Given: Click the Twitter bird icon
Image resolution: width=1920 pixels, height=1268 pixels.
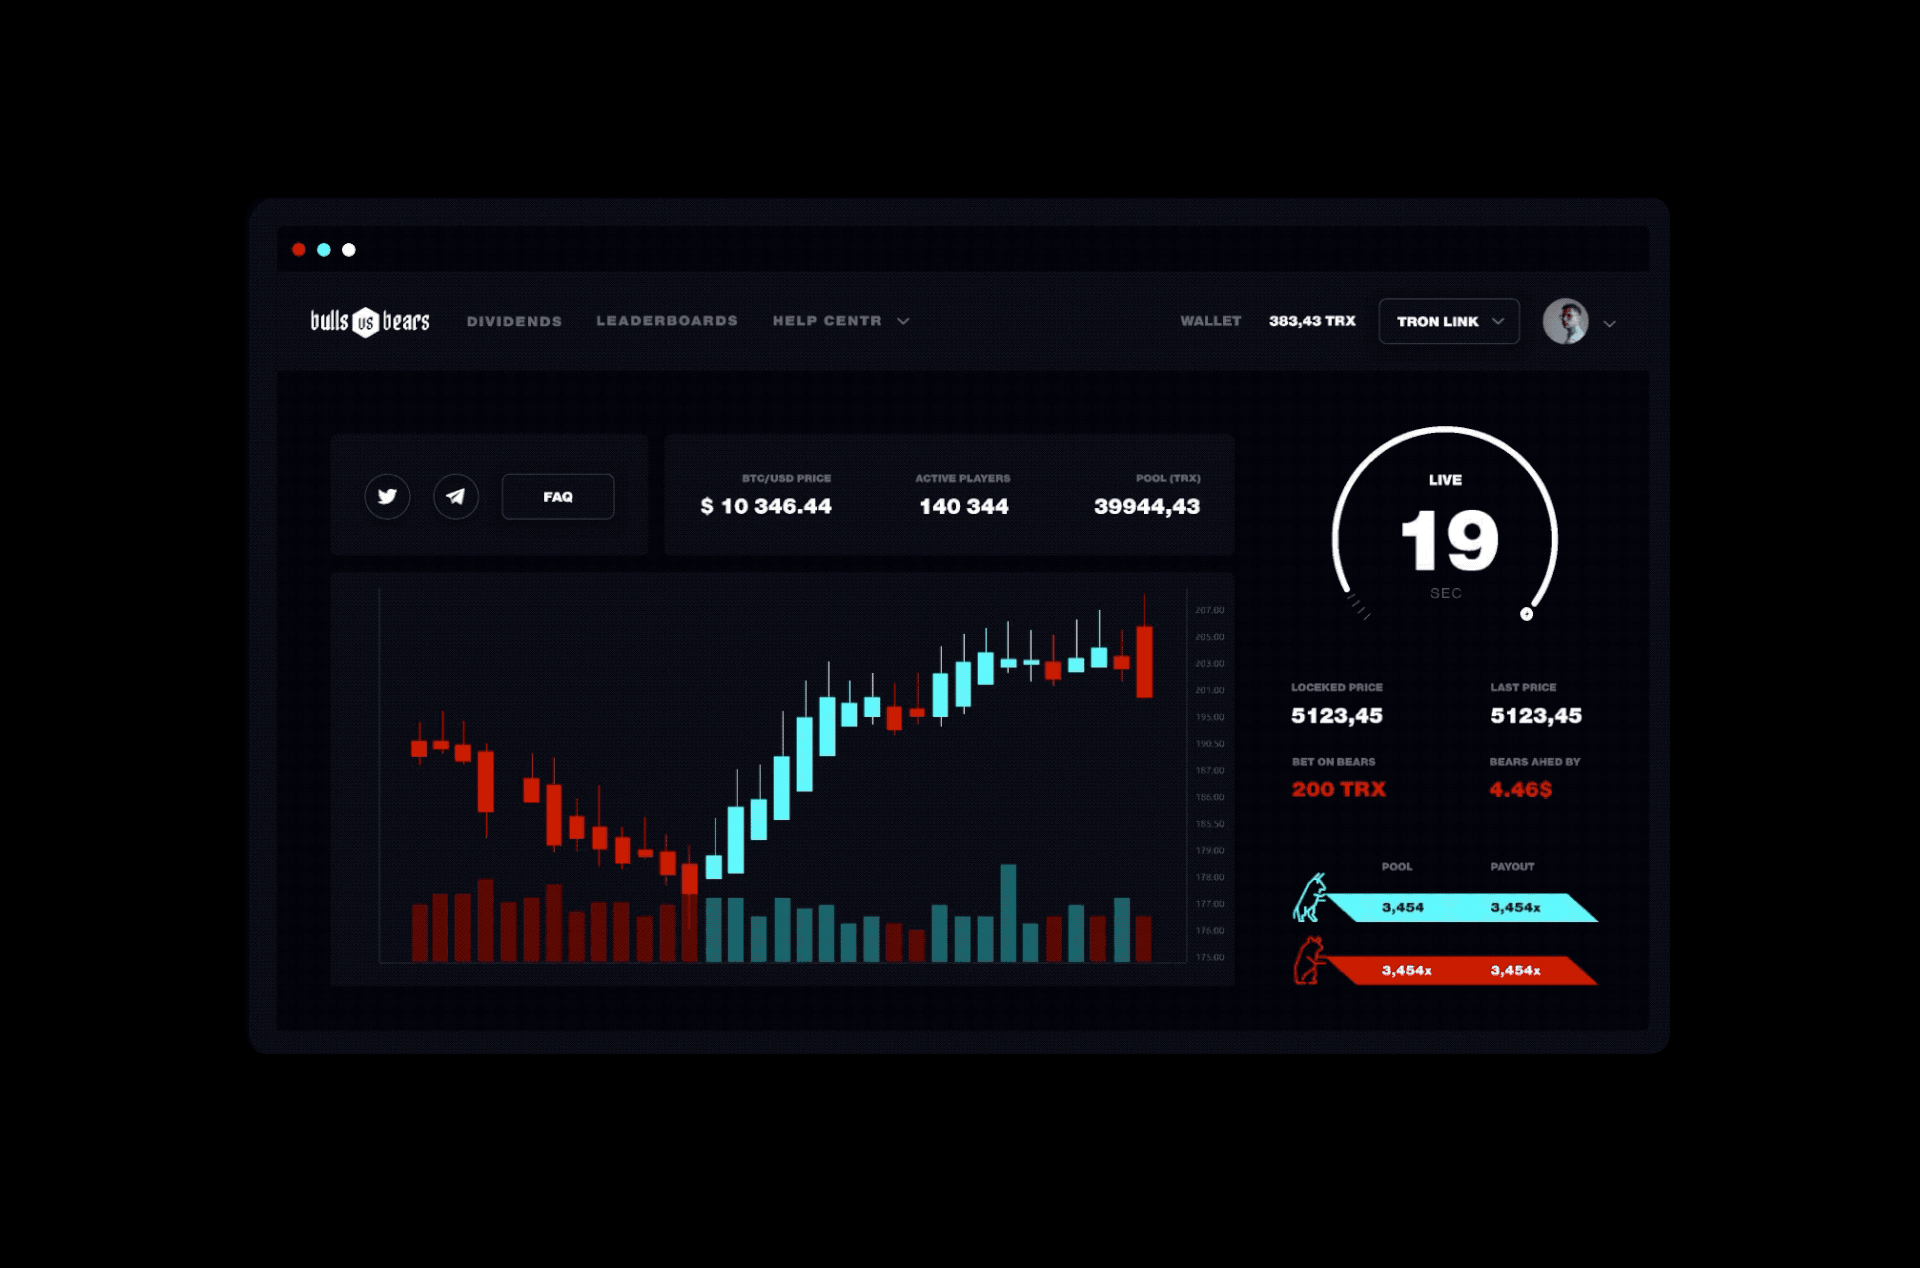Looking at the screenshot, I should coord(386,498).
